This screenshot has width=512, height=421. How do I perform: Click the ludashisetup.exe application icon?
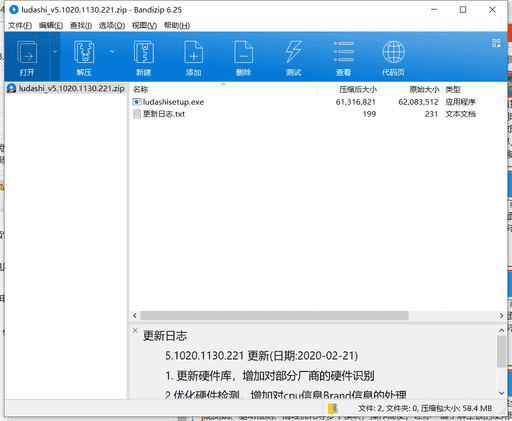click(x=137, y=102)
